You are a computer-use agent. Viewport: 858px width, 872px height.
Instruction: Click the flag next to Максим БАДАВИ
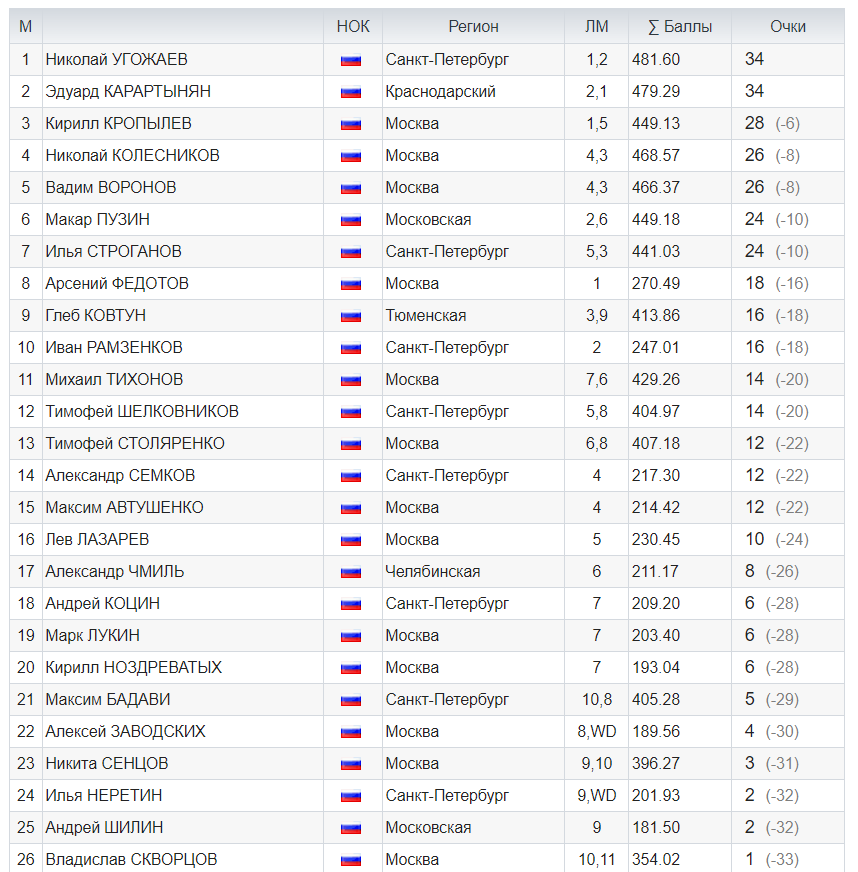point(350,700)
